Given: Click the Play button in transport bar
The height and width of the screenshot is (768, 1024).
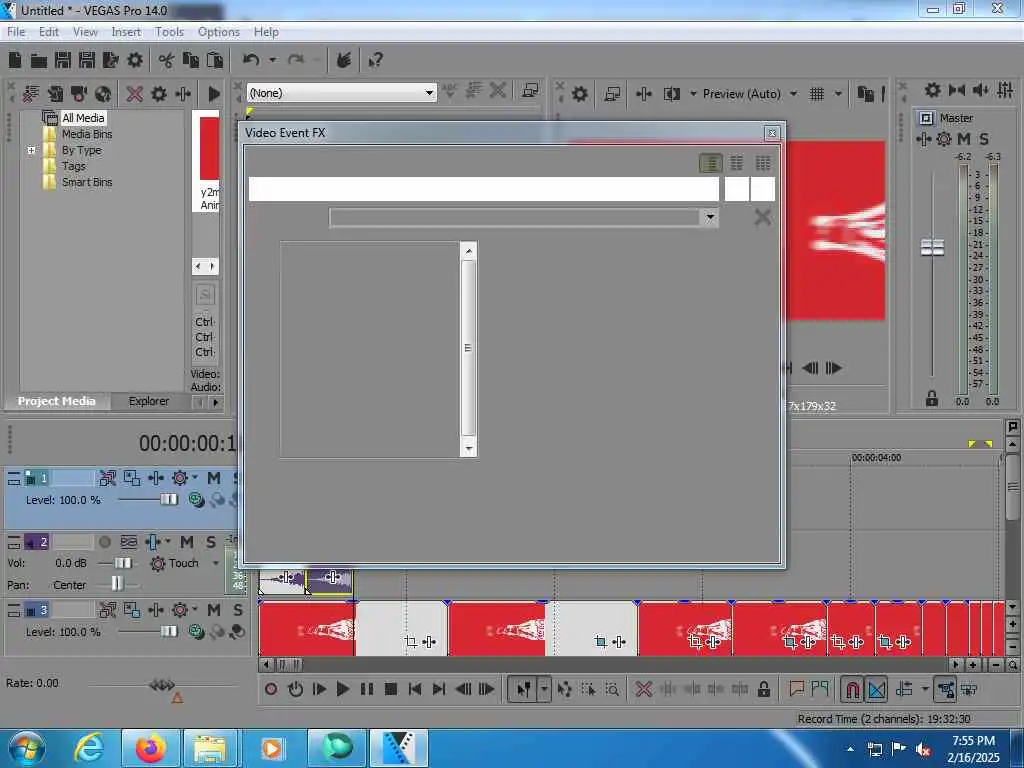Looking at the screenshot, I should [x=342, y=689].
